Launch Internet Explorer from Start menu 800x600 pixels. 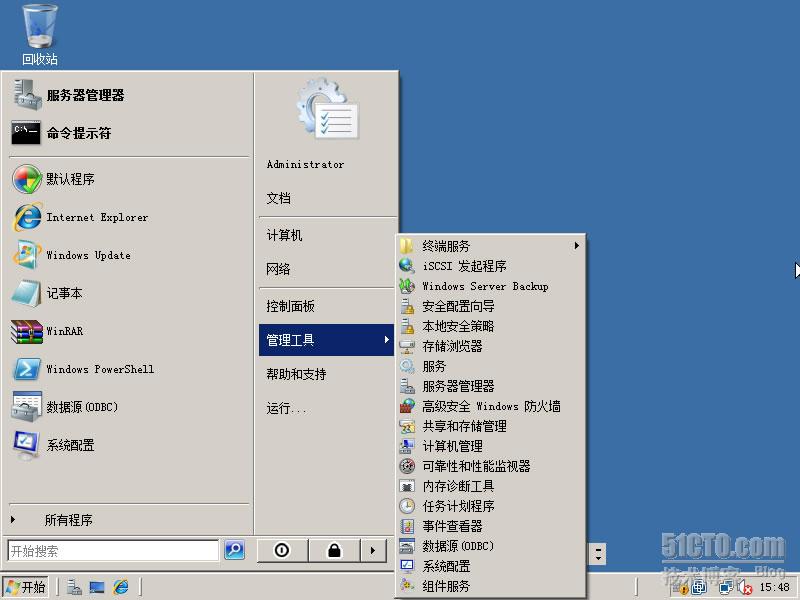96,217
